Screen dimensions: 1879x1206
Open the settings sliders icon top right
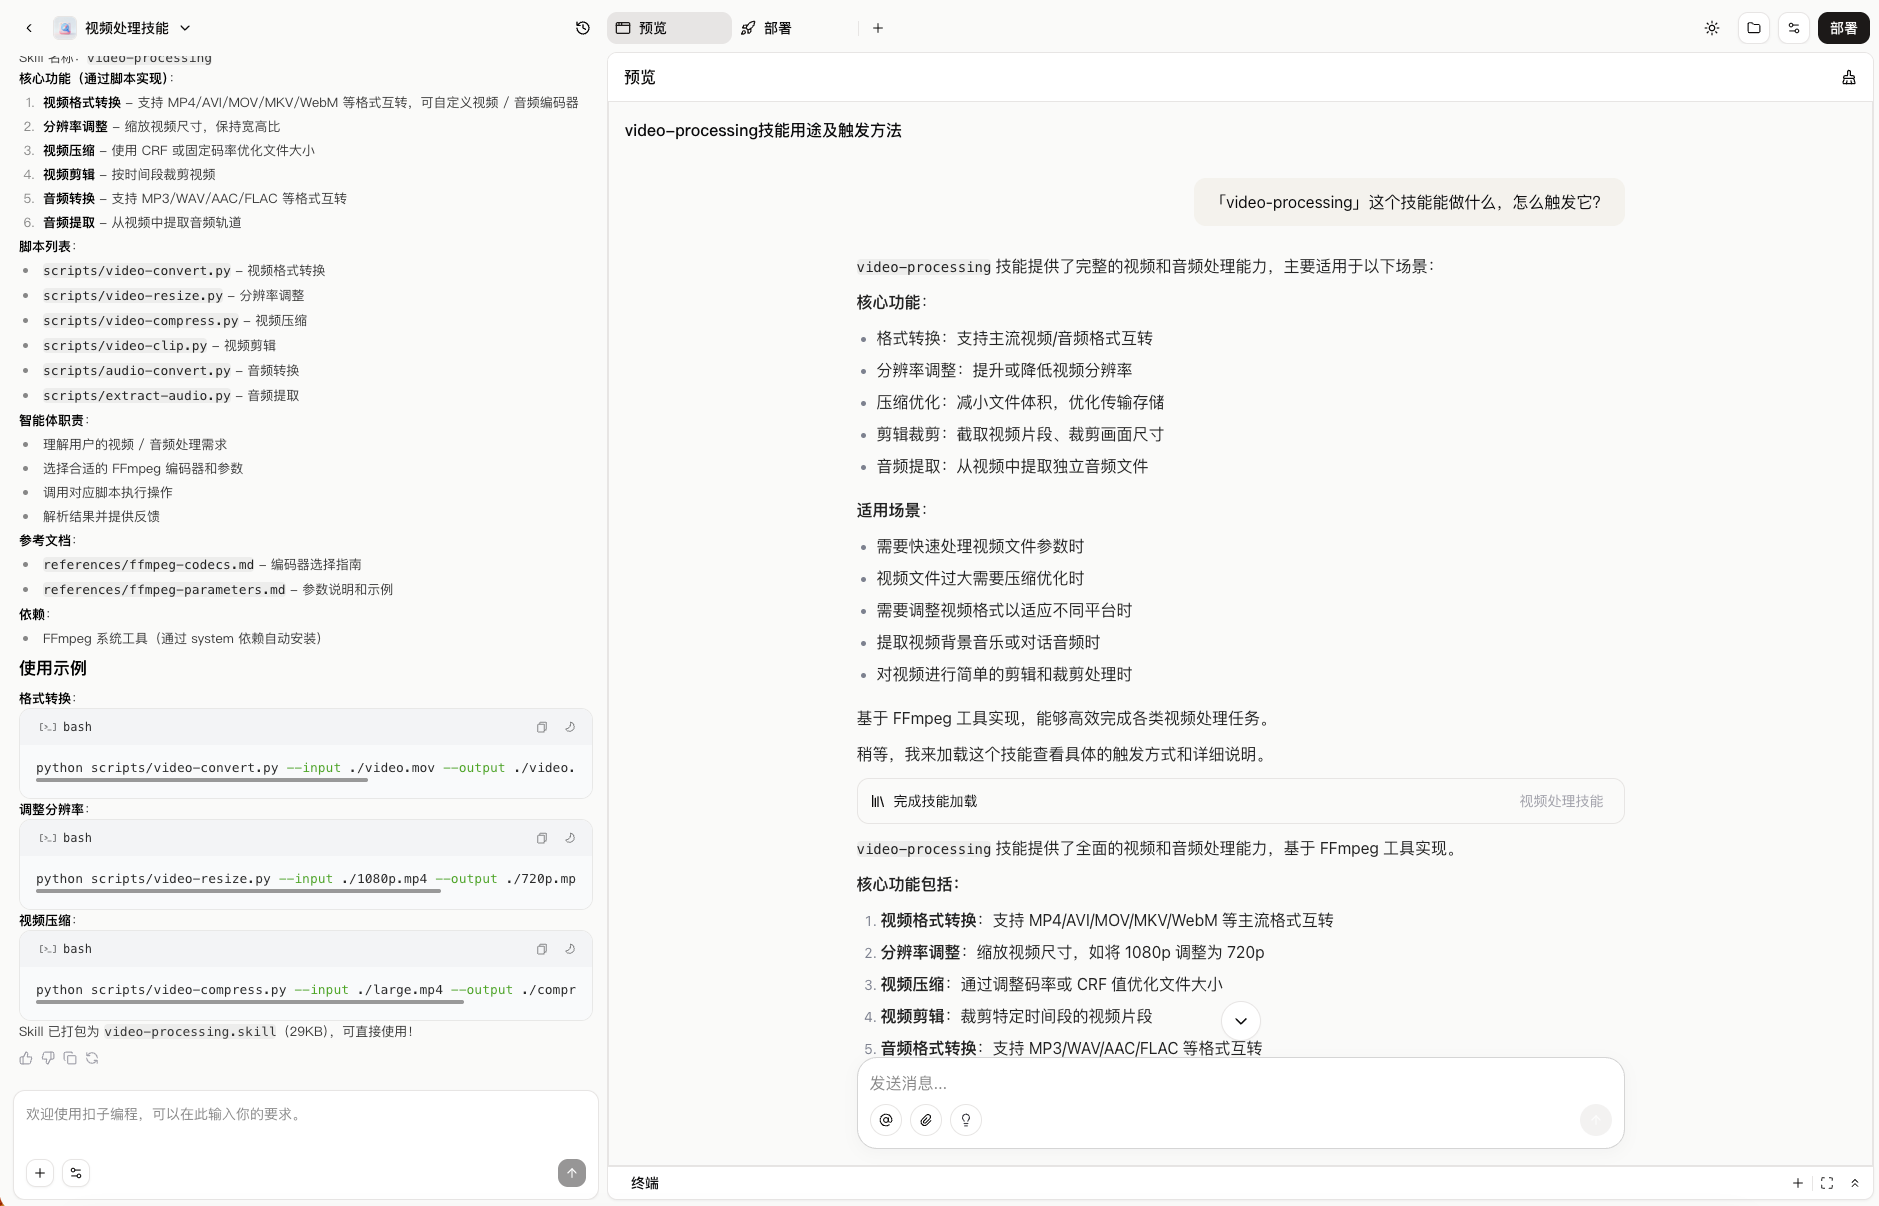point(1793,27)
